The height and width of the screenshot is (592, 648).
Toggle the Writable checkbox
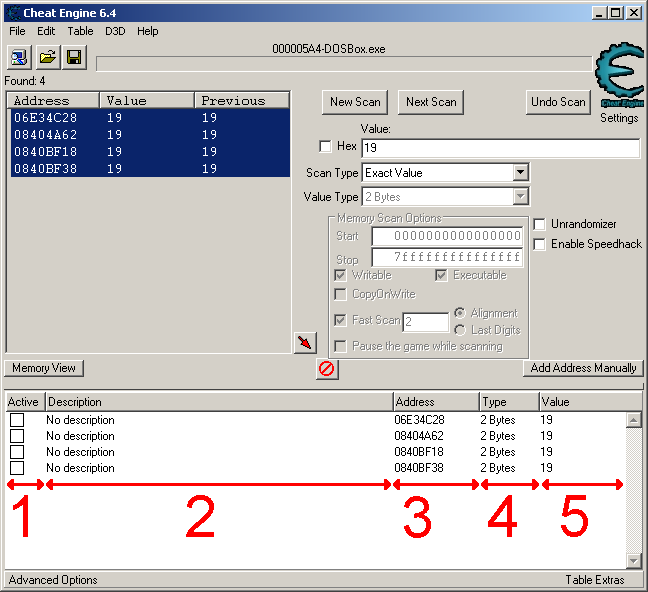click(x=340, y=275)
